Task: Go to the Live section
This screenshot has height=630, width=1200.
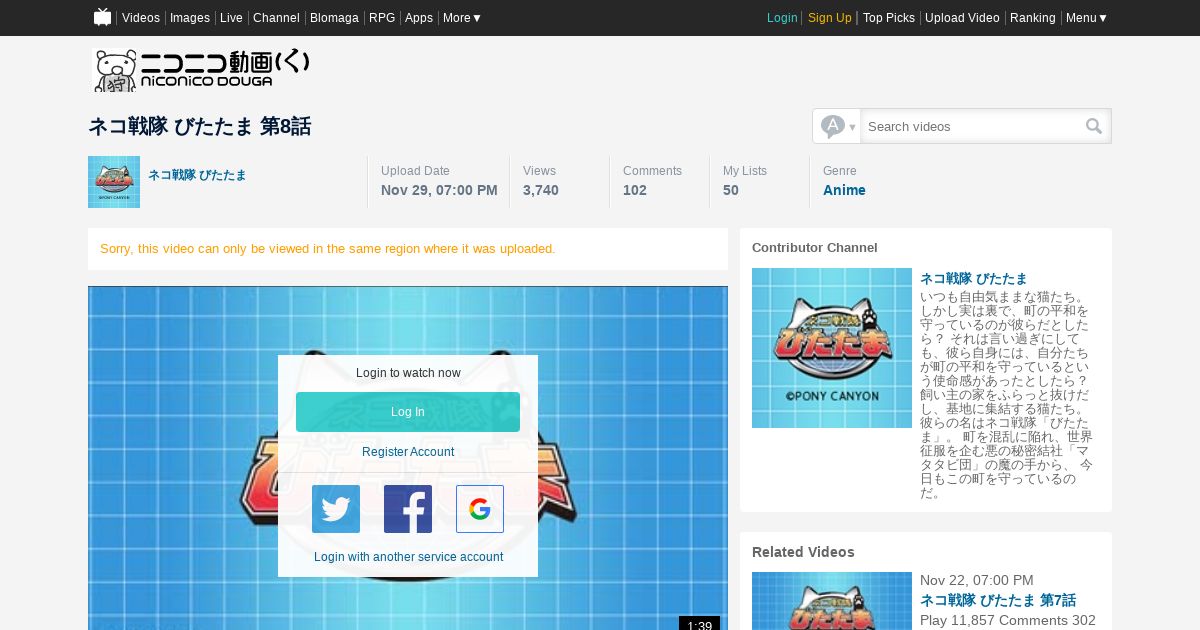Action: tap(231, 18)
